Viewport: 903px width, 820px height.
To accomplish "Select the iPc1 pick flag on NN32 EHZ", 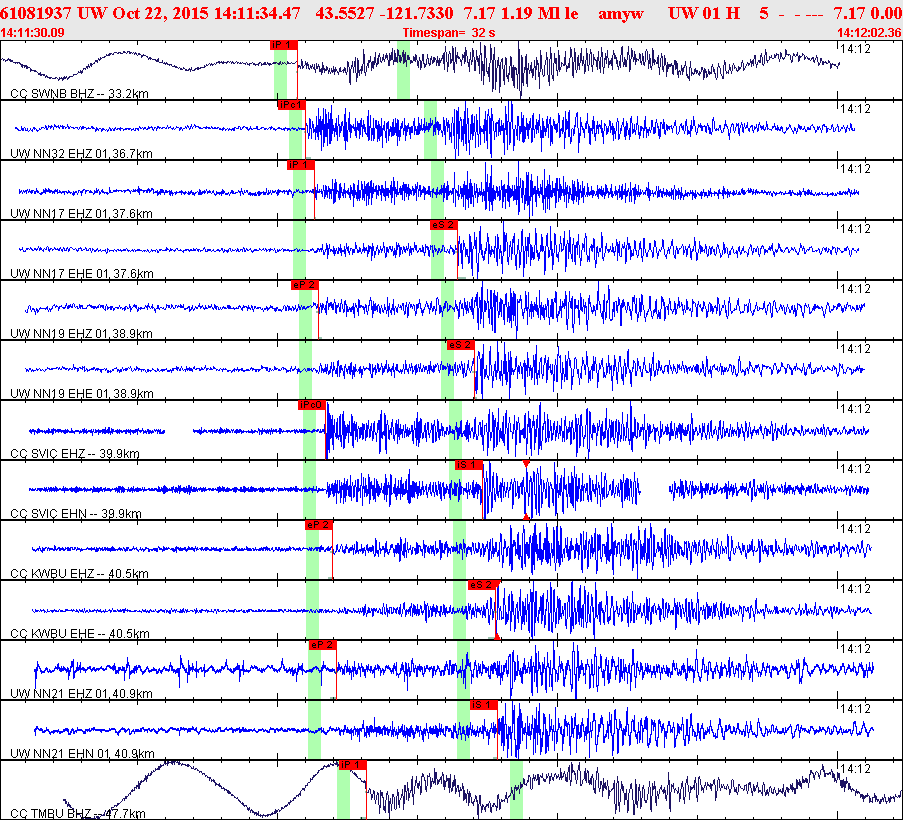I will (291, 105).
